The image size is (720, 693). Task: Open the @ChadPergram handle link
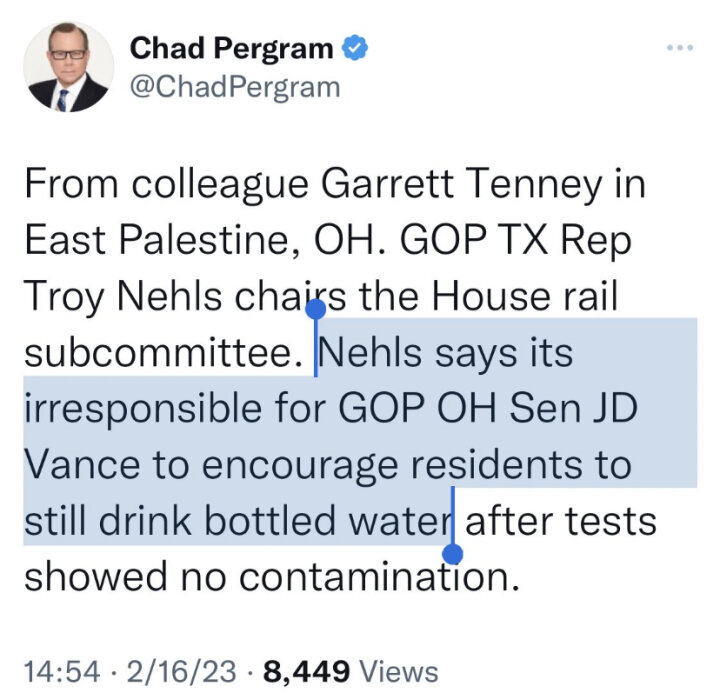235,86
